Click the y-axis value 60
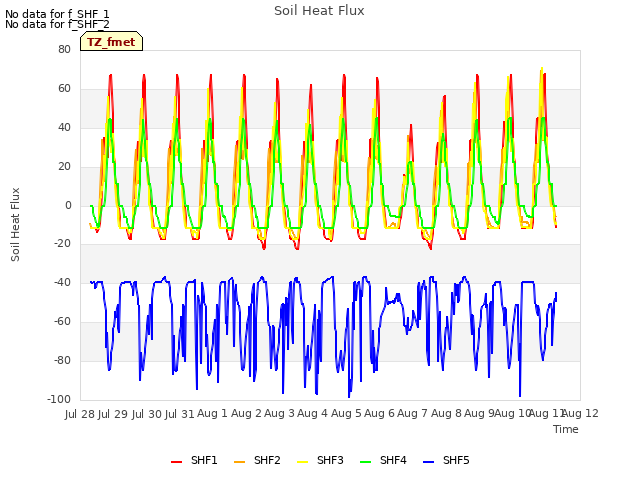Image resolution: width=640 pixels, height=480 pixels. click(x=64, y=89)
